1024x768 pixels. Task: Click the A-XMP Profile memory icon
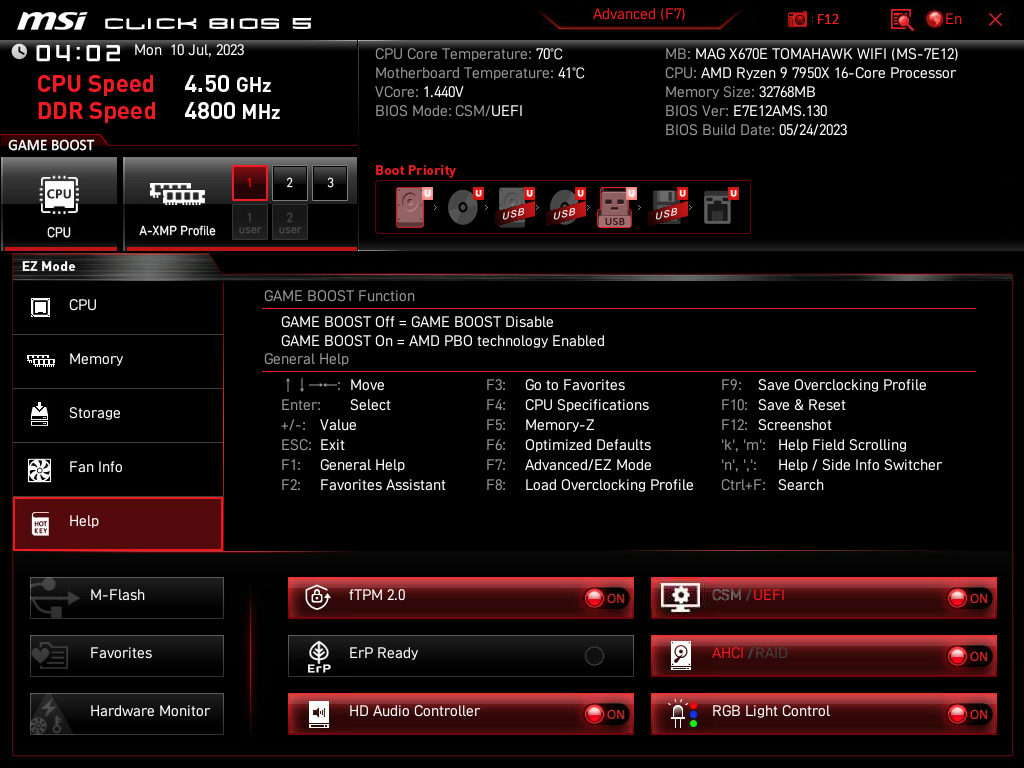pyautogui.click(x=177, y=195)
